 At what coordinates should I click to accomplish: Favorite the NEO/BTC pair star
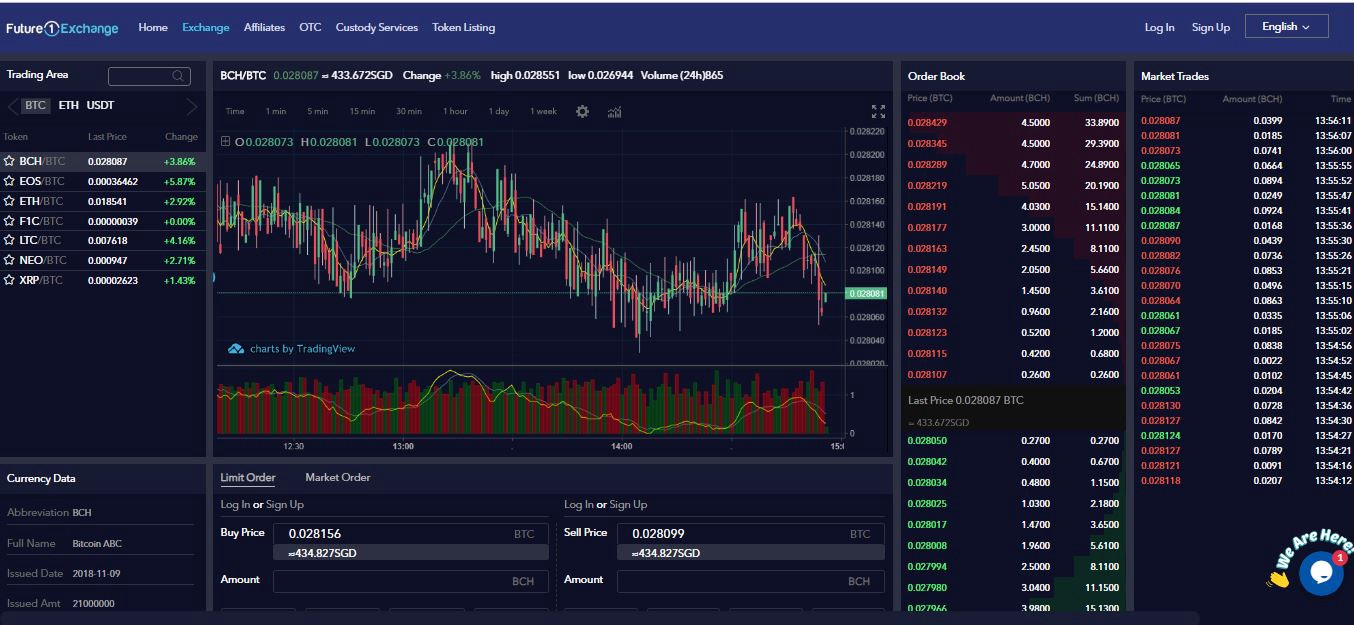pyautogui.click(x=9, y=260)
